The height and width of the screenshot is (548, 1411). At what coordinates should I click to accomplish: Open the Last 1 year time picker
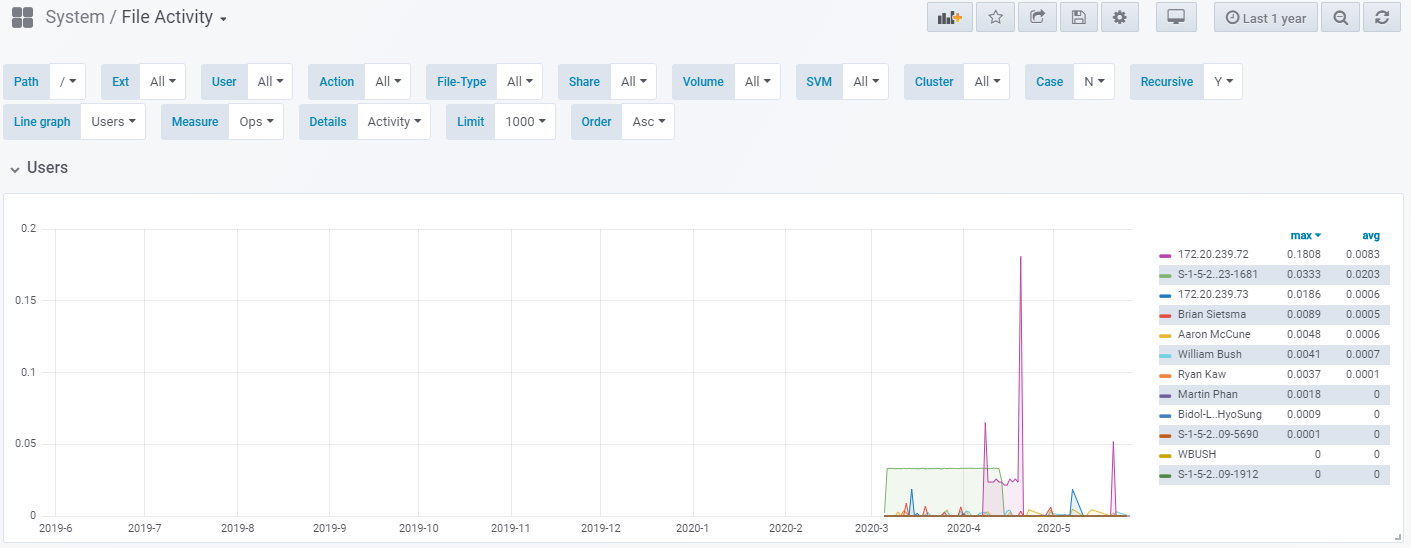[x=1266, y=17]
